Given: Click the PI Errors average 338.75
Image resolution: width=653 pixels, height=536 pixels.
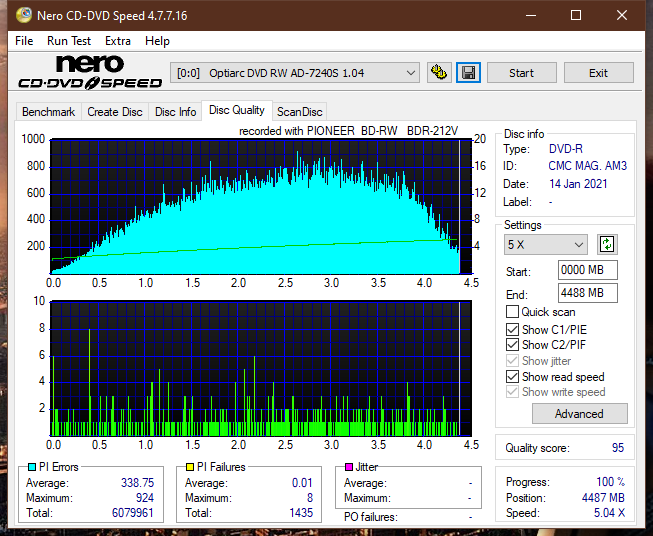Looking at the screenshot, I should point(137,483).
